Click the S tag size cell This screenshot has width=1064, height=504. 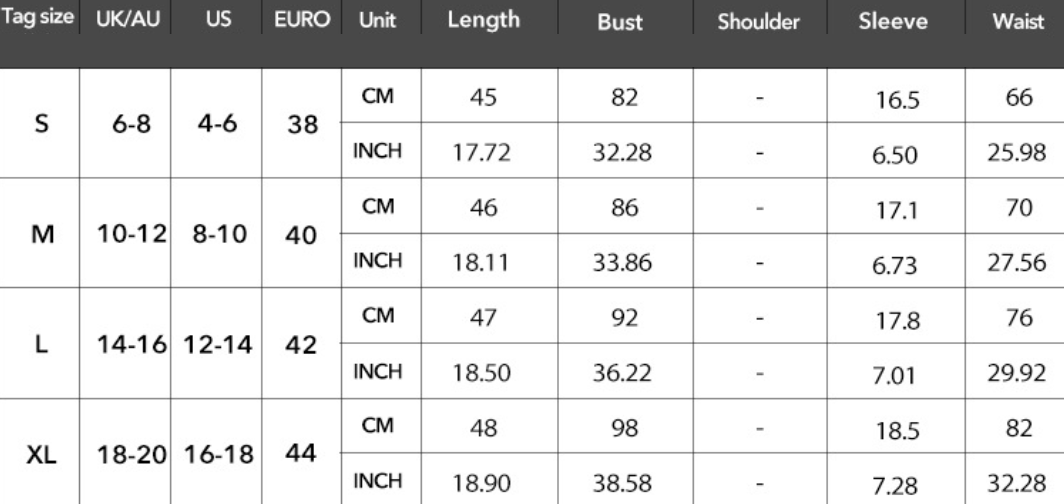pyautogui.click(x=41, y=124)
